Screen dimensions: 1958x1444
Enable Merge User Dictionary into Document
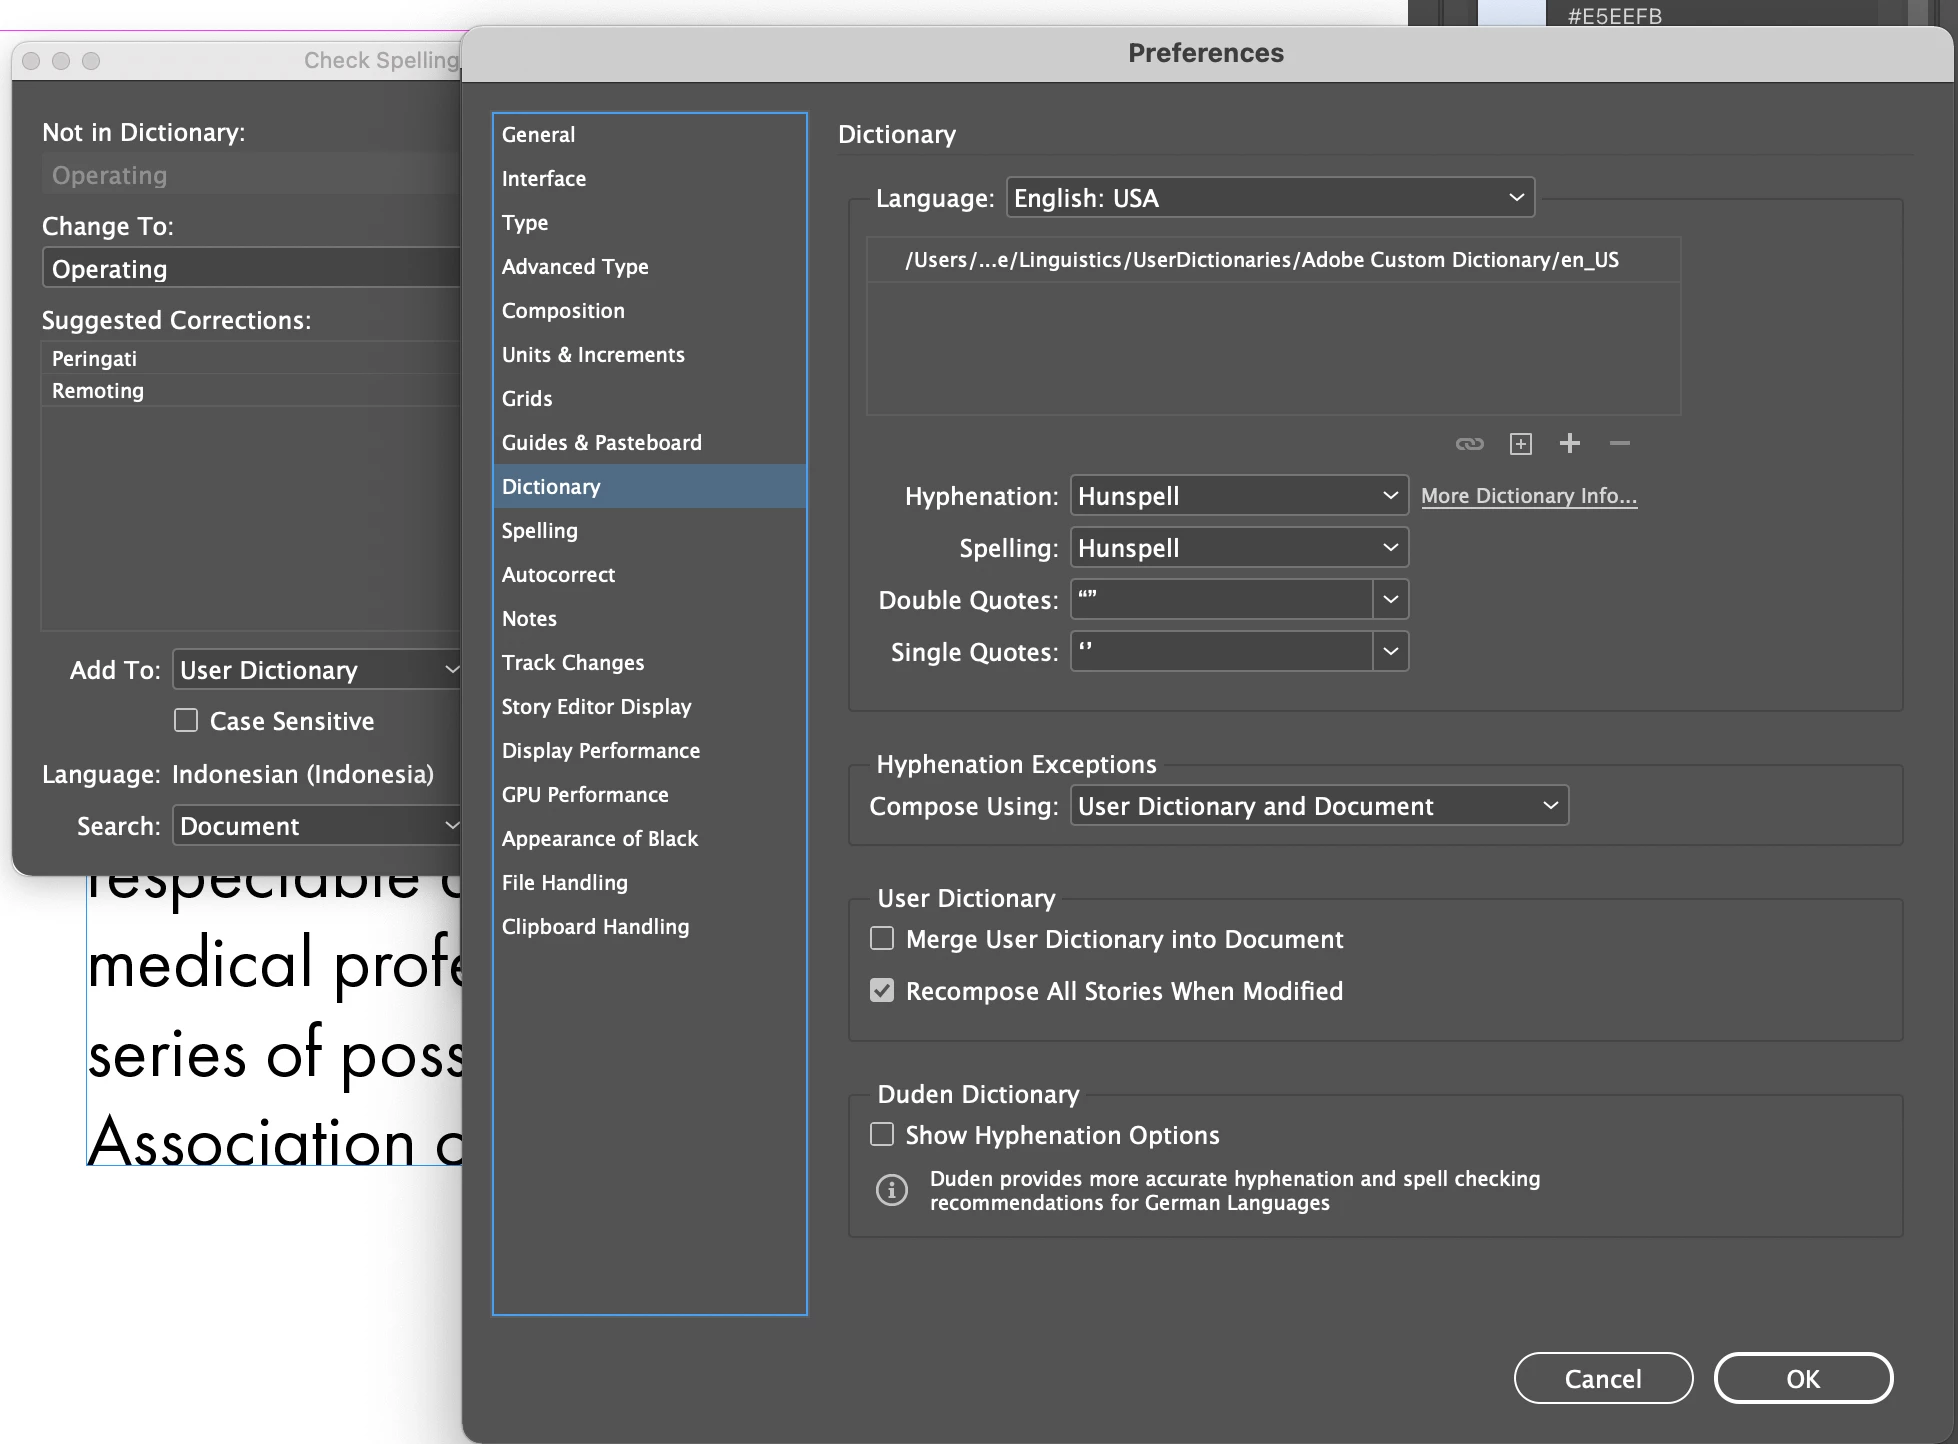point(882,939)
